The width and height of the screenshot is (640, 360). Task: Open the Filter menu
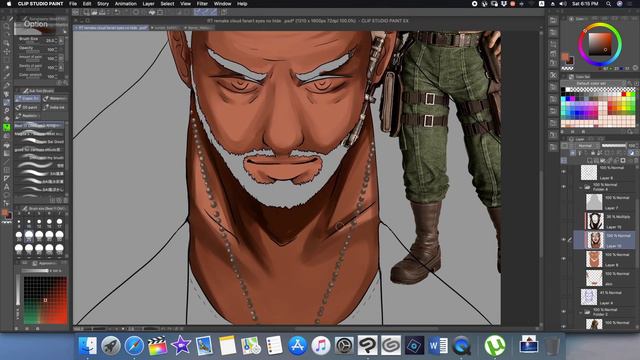202,4
